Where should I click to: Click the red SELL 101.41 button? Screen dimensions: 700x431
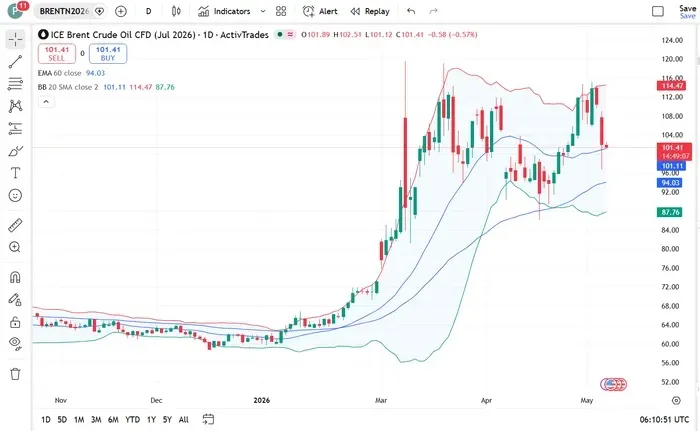click(x=57, y=54)
